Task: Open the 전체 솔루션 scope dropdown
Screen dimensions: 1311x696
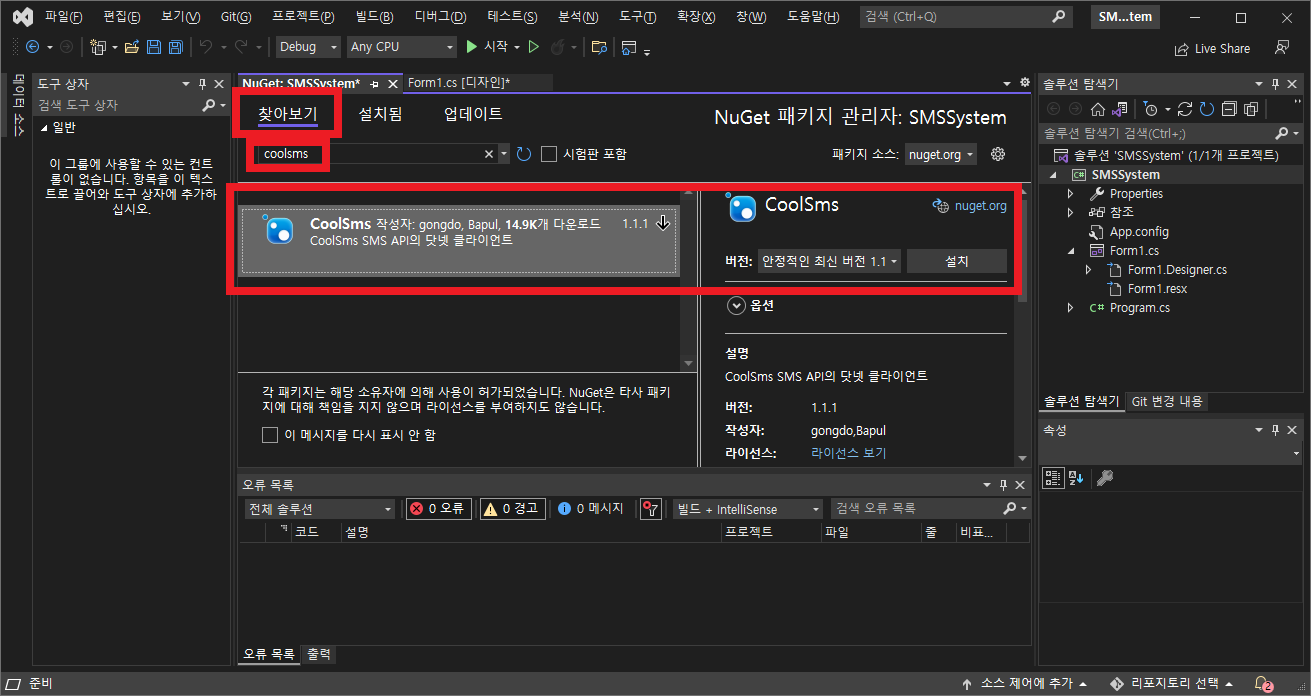Action: (x=320, y=509)
